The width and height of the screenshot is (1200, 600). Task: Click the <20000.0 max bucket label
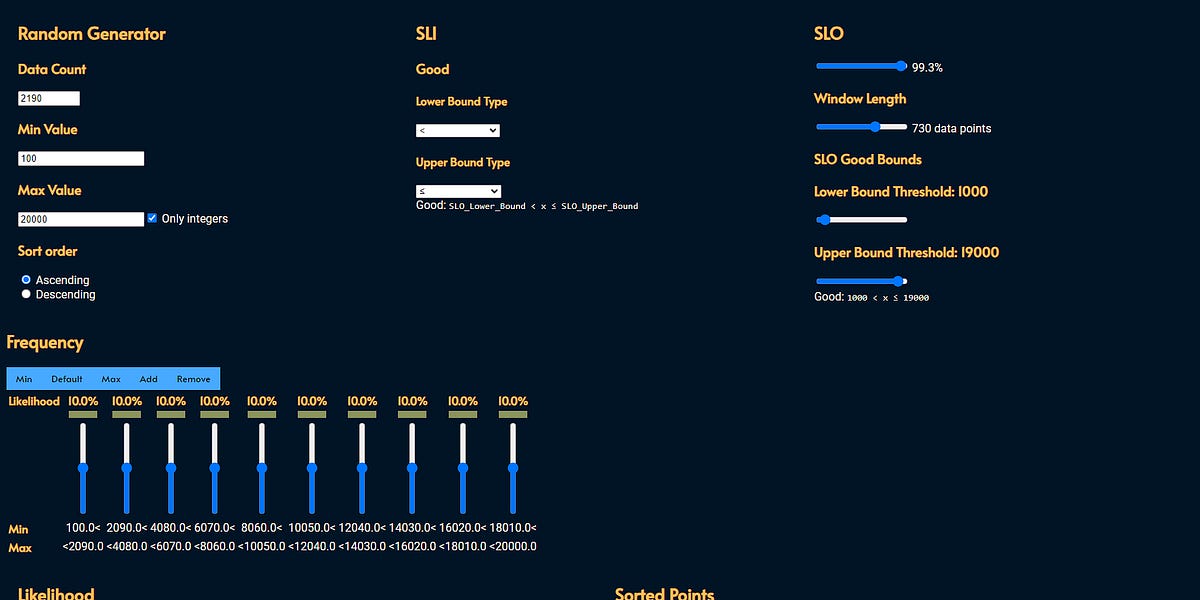512,547
